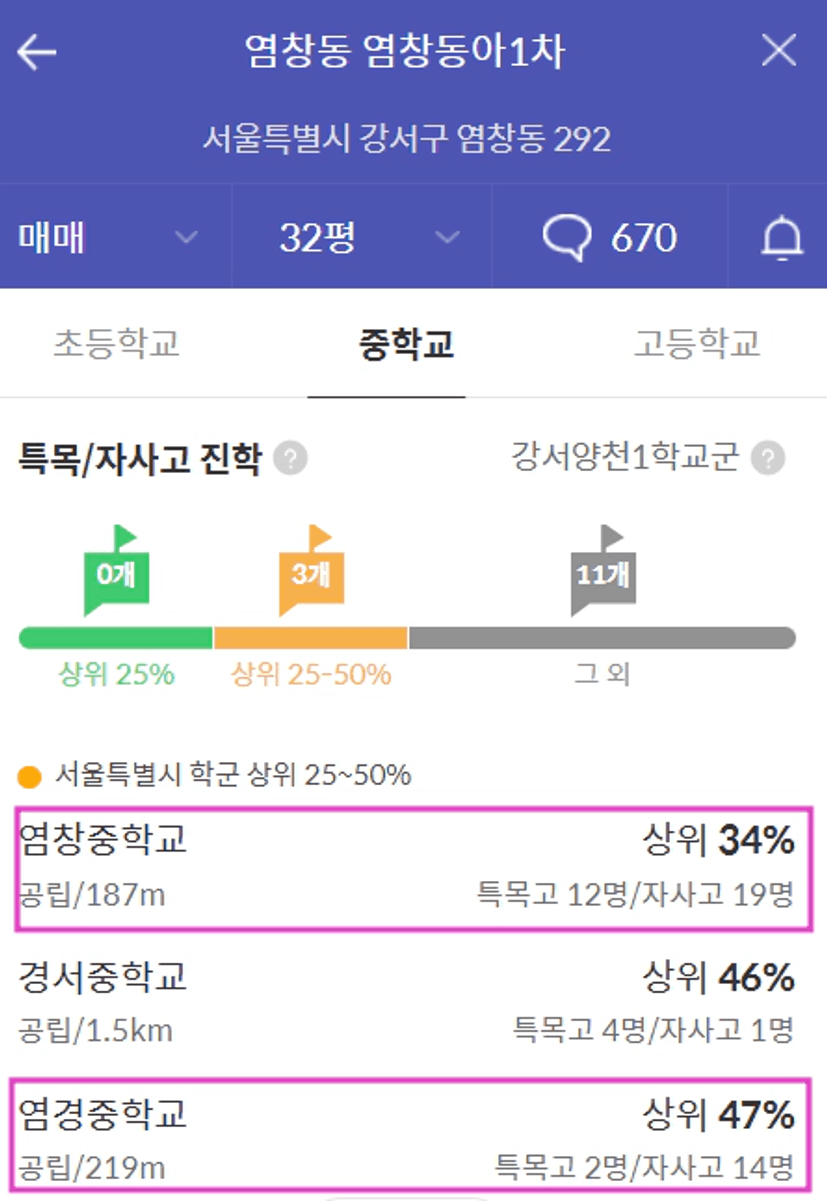Select the green 0개 flag marker
This screenshot has width=827, height=1201.
tap(116, 569)
